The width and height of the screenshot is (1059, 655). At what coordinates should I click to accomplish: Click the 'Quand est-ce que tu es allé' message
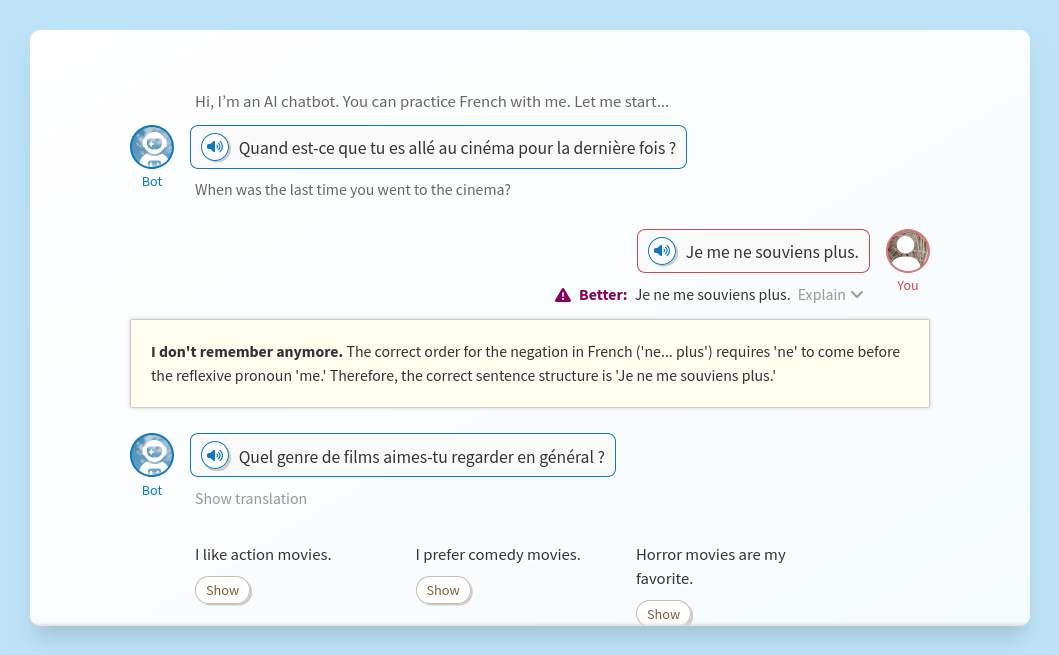pyautogui.click(x=457, y=148)
